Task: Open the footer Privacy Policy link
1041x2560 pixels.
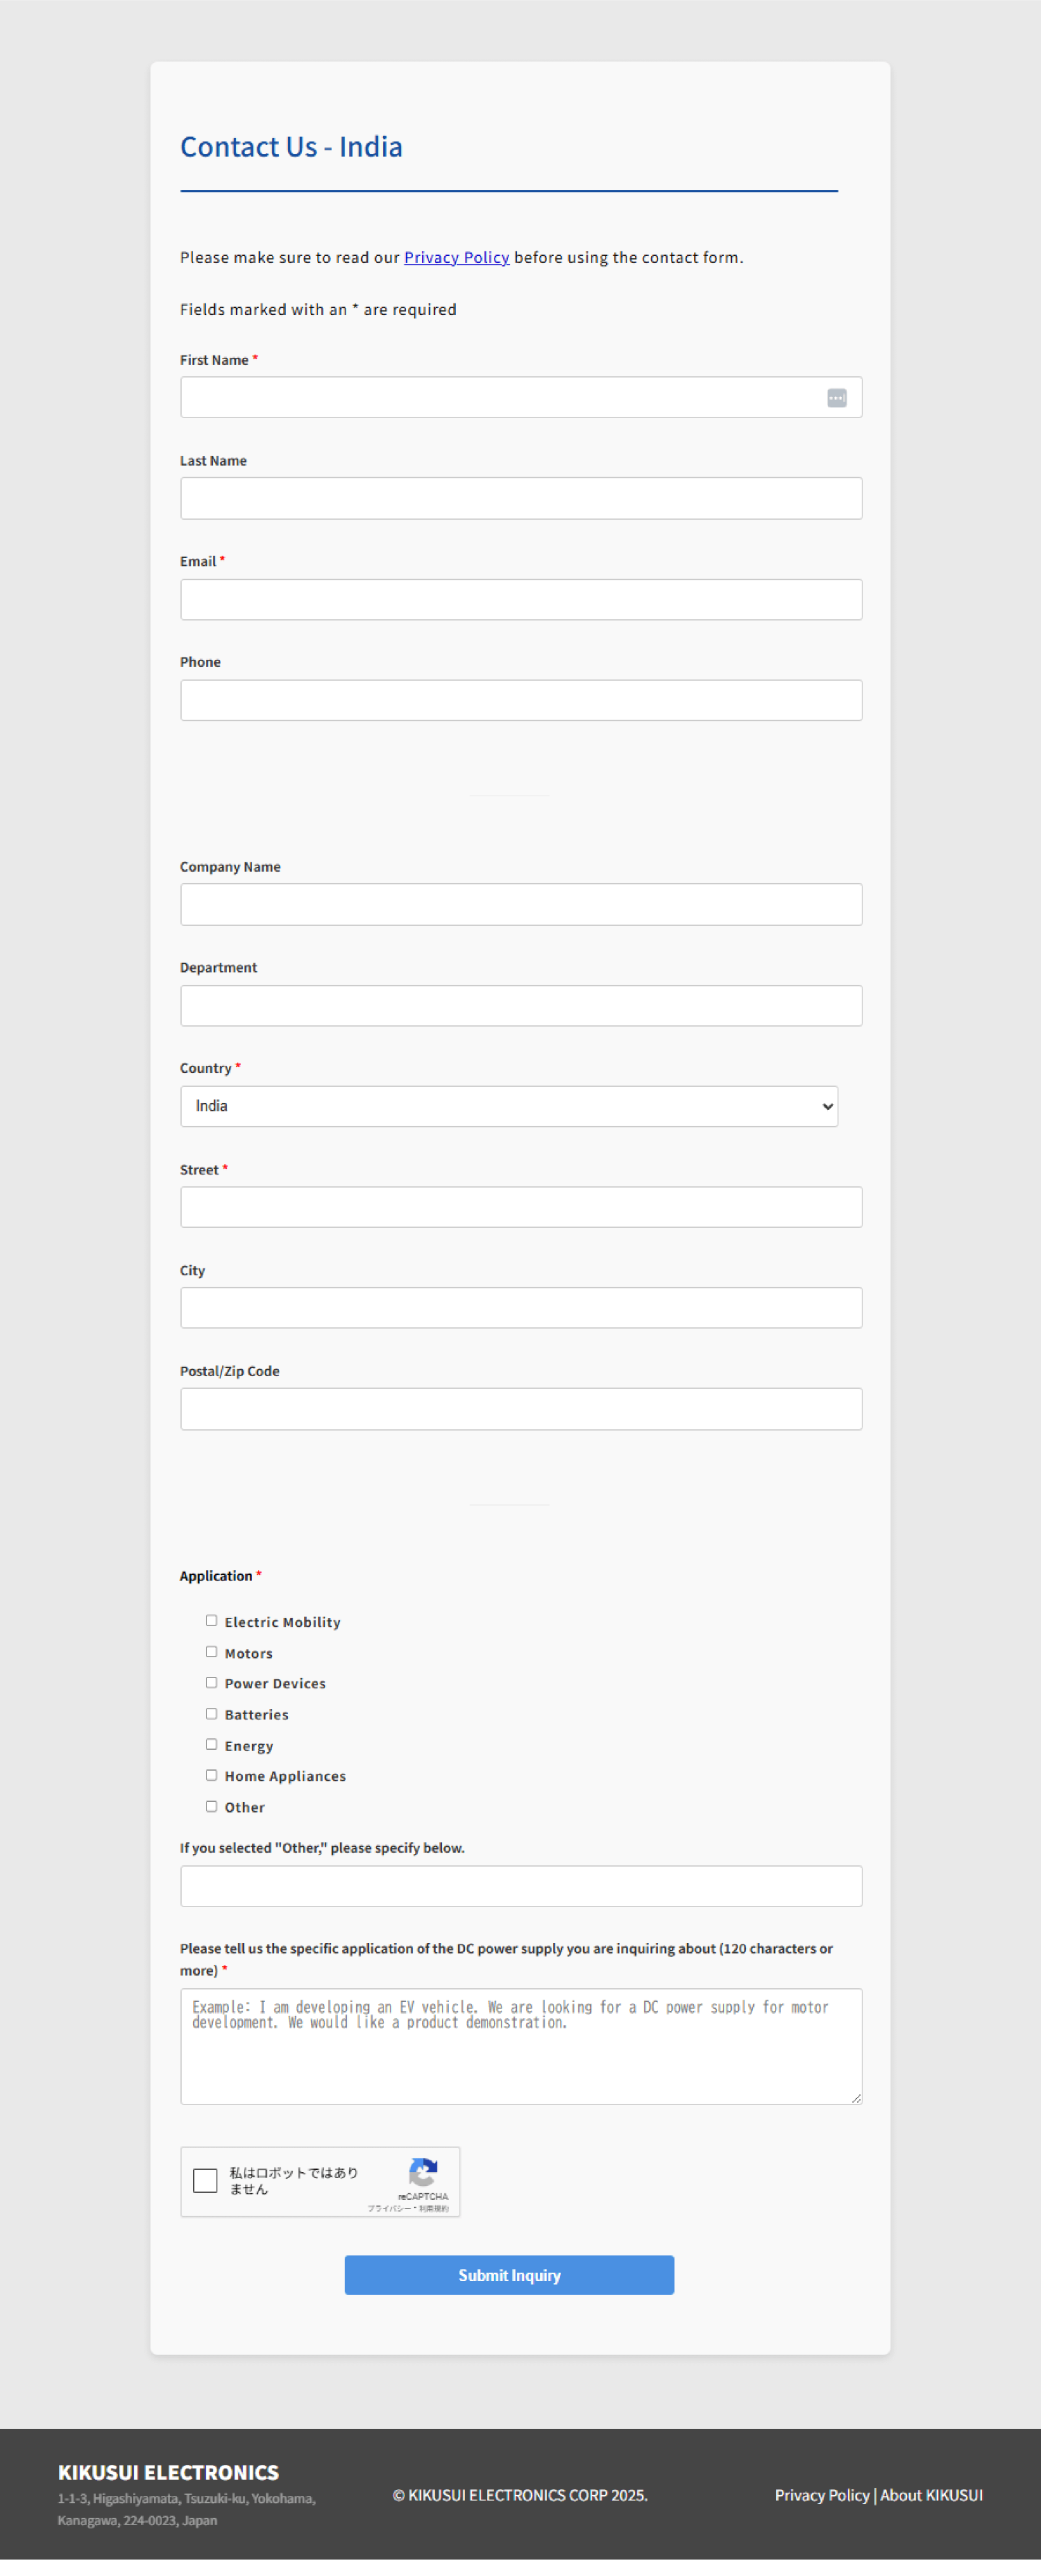Action: coord(821,2495)
